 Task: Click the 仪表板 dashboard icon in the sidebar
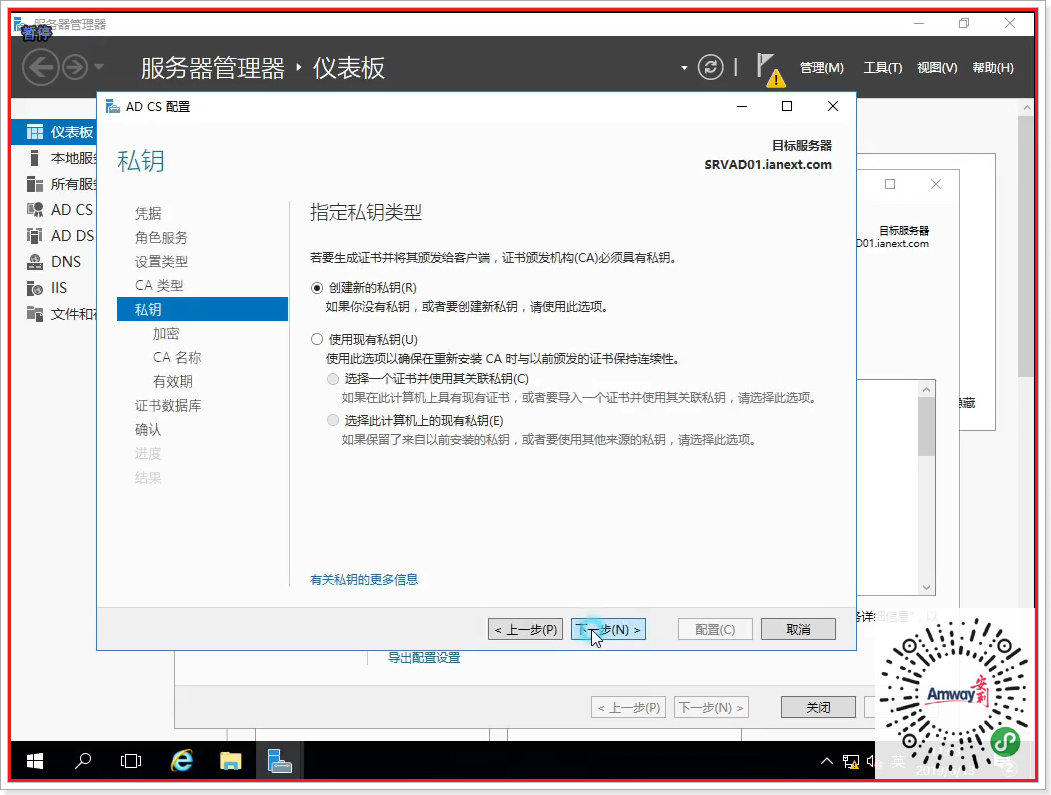point(35,132)
